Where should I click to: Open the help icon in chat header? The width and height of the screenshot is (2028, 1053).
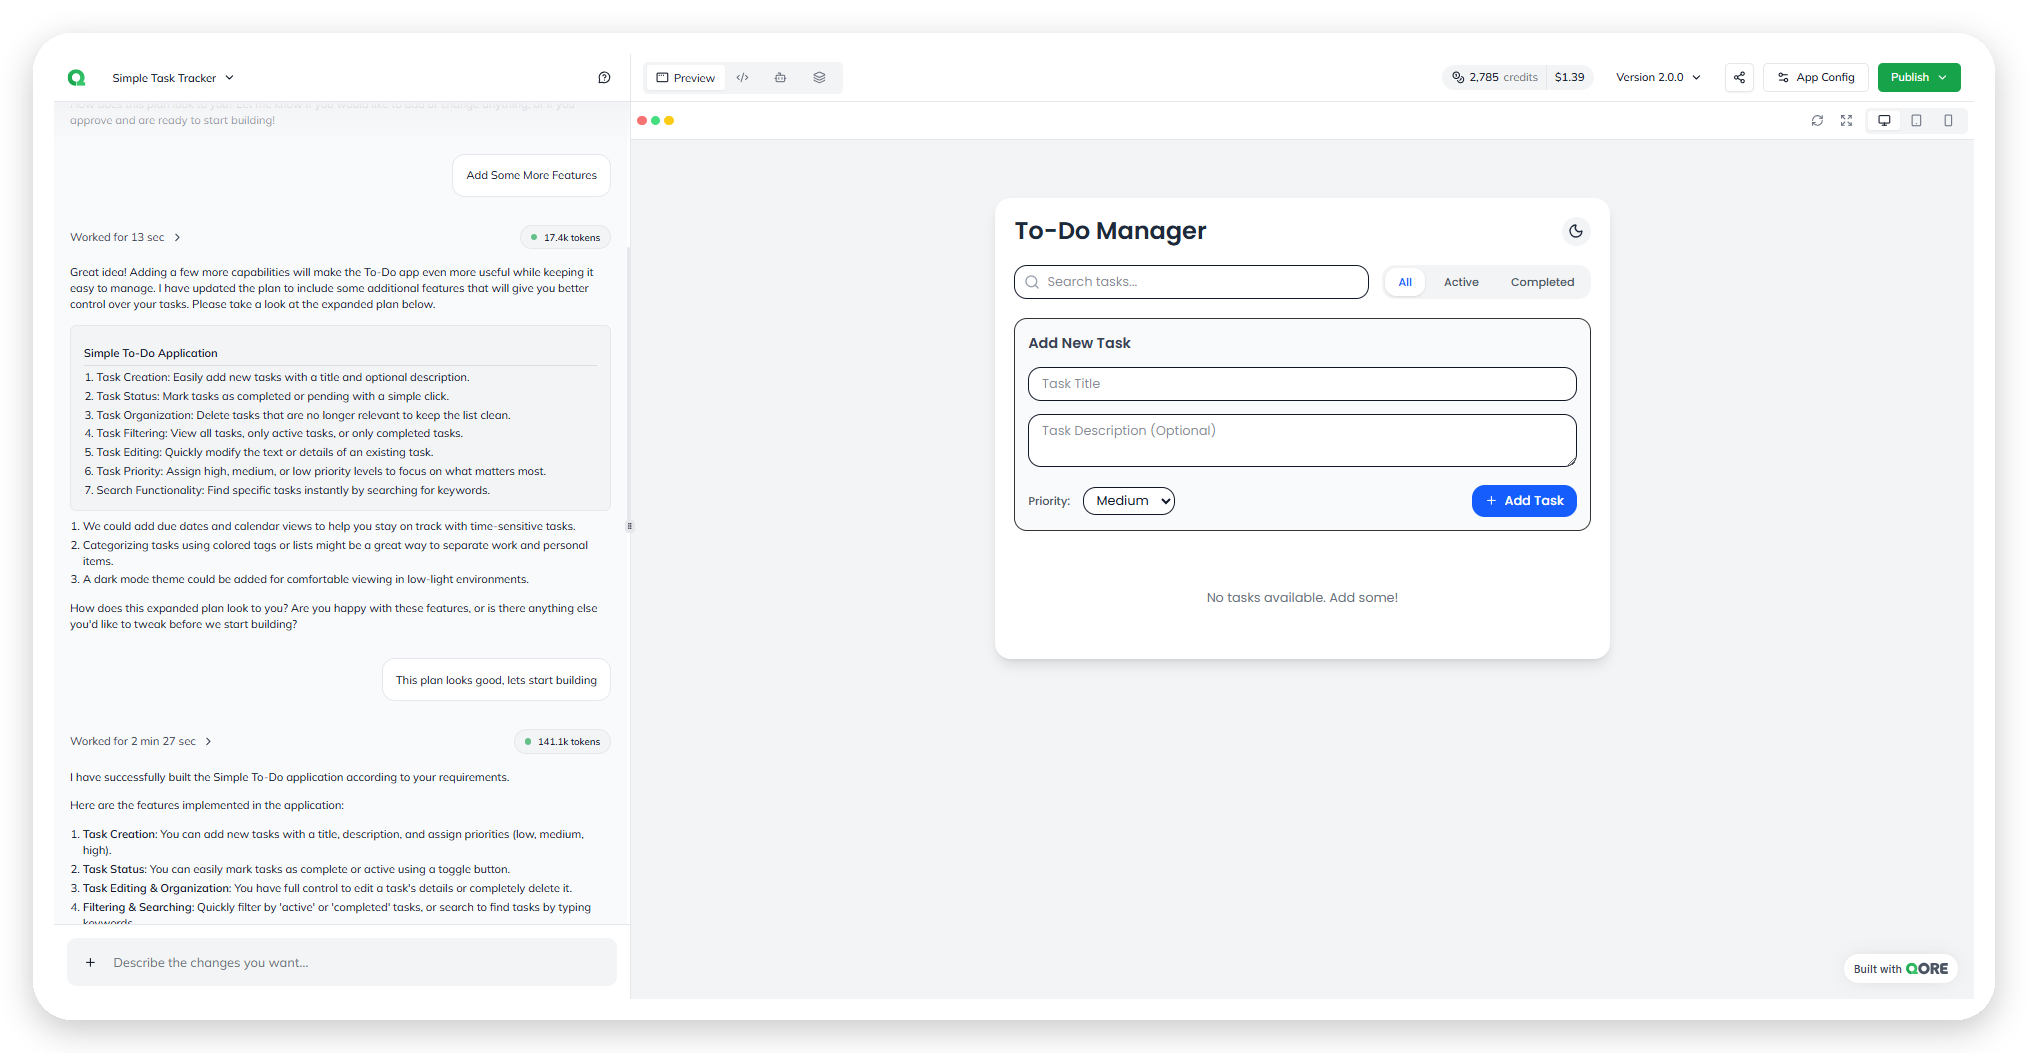604,78
